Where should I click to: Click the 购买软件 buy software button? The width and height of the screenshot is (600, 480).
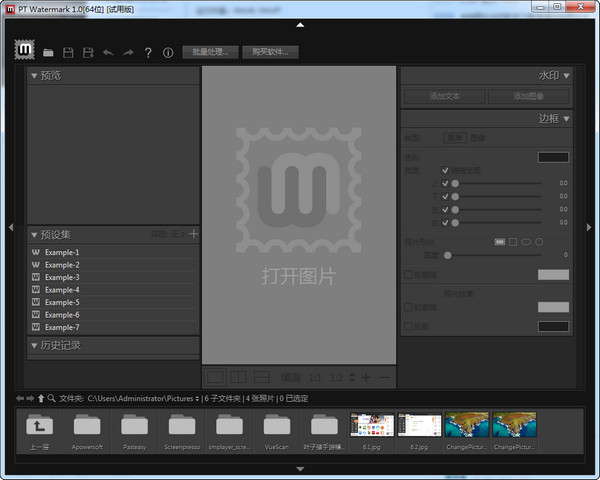pos(270,52)
